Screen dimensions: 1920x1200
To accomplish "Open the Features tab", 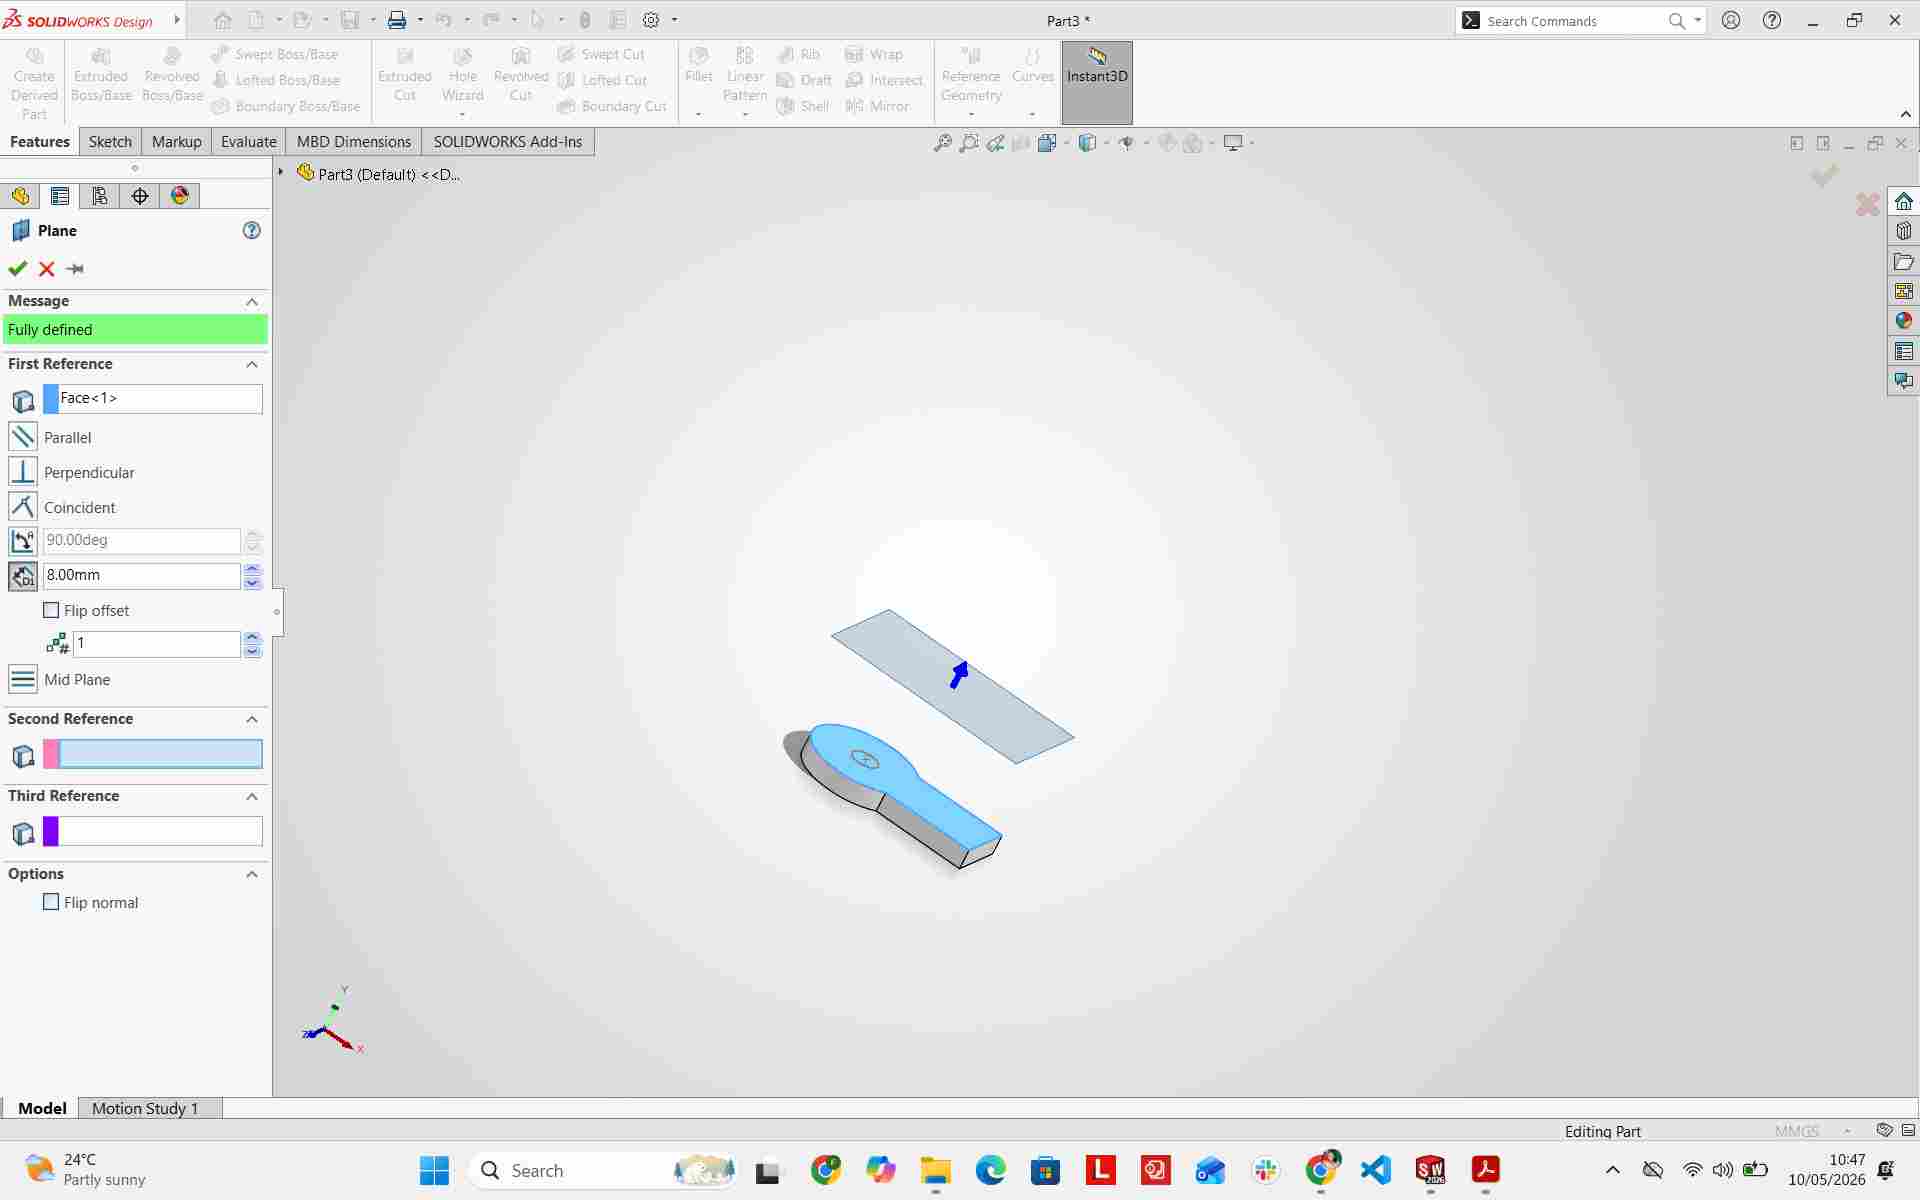I will click(40, 142).
